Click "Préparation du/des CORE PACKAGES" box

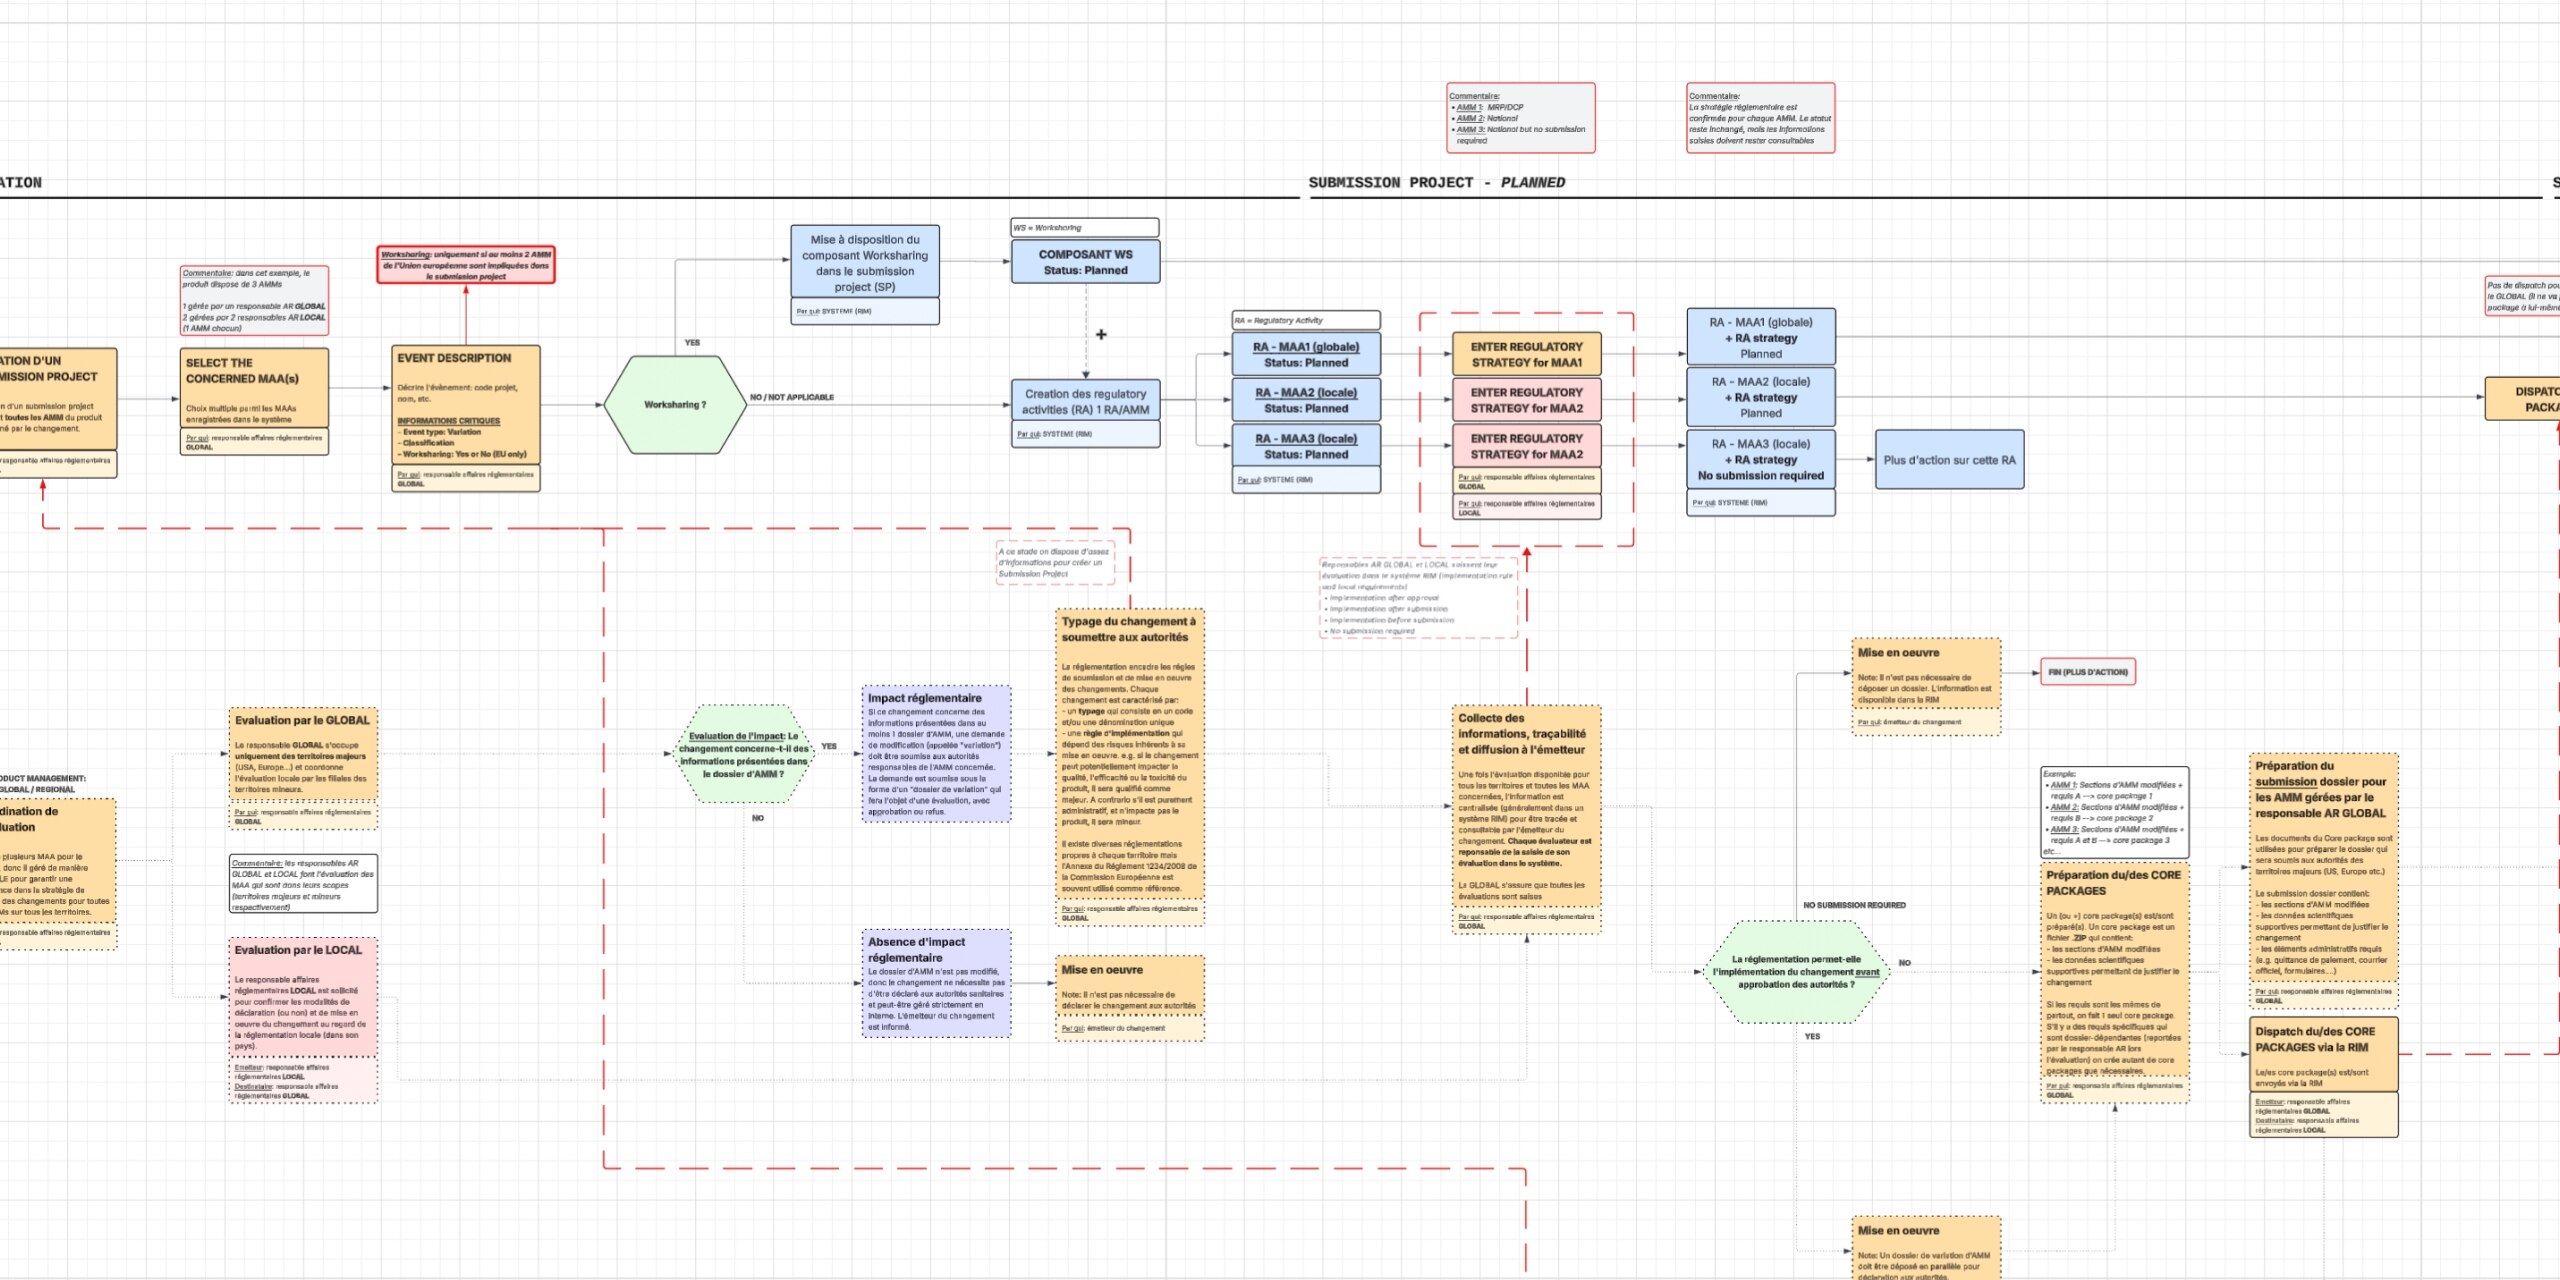coord(2114,971)
